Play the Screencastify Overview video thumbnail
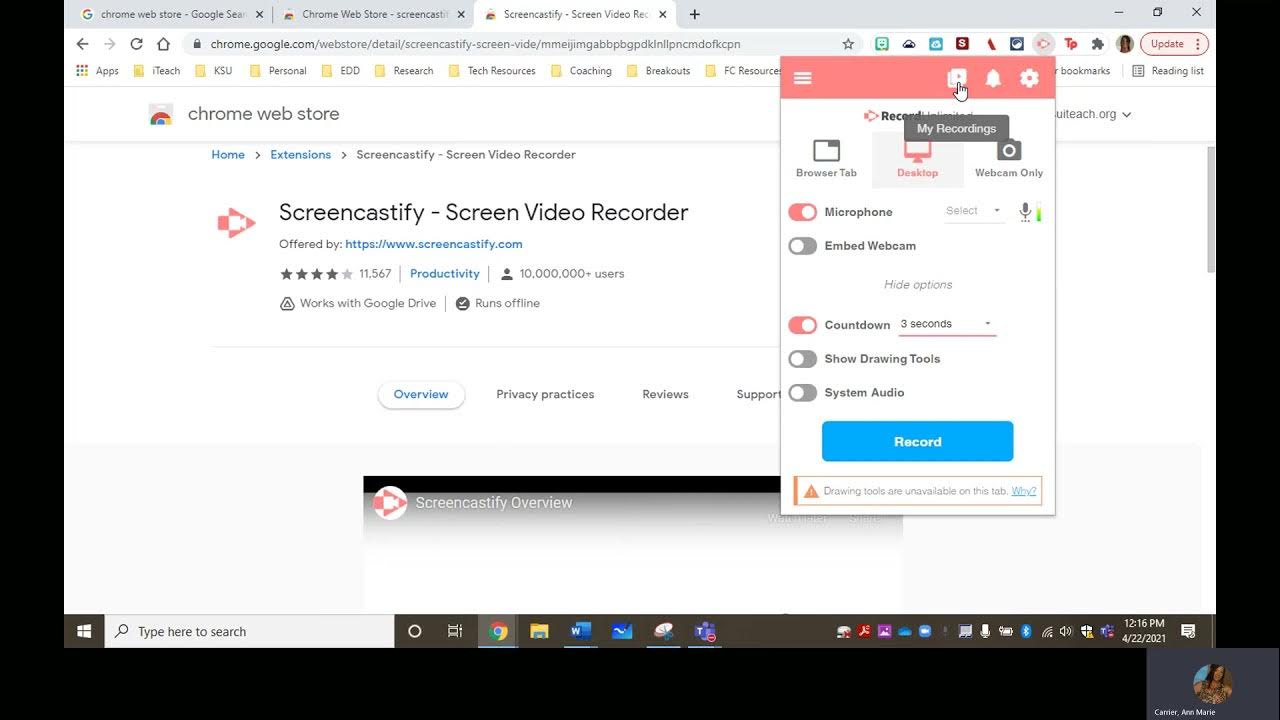Image resolution: width=1280 pixels, height=720 pixels. point(632,545)
